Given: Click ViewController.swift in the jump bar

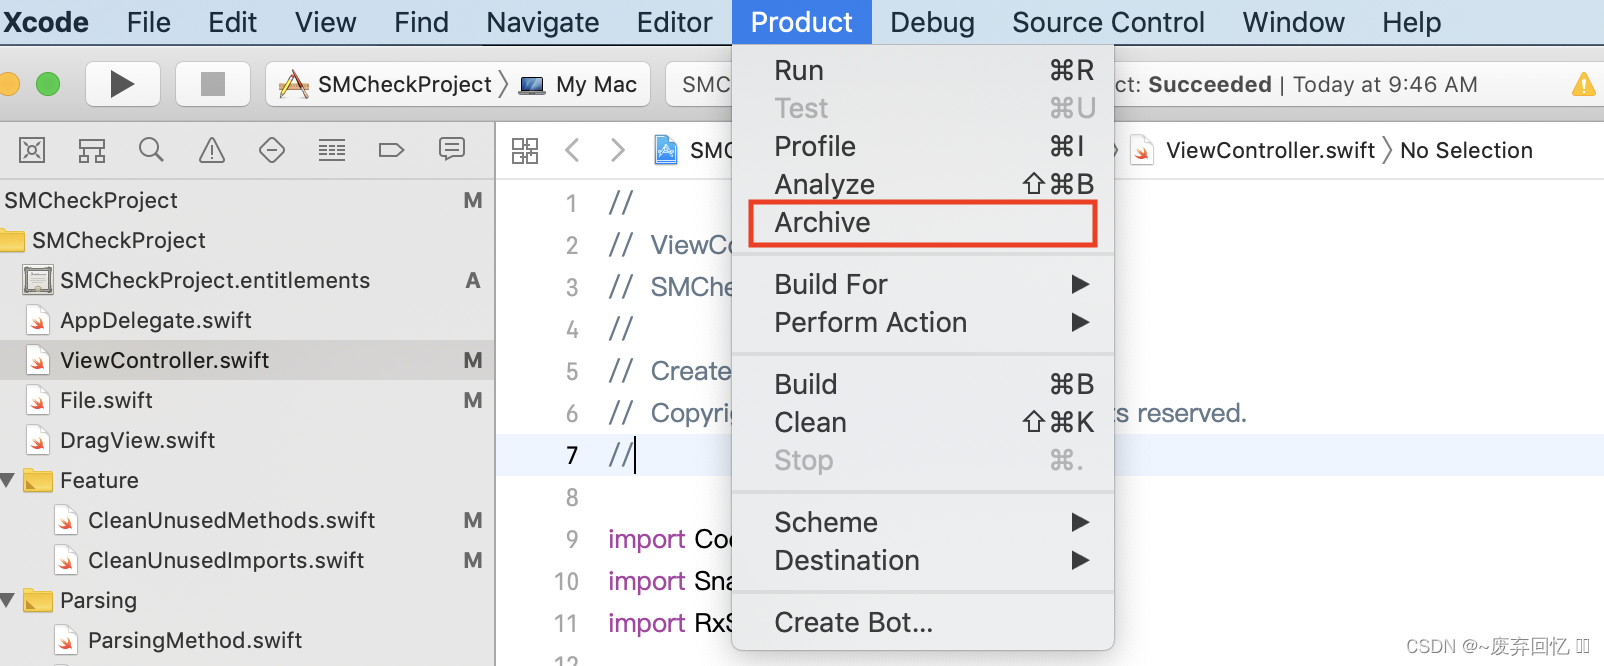Looking at the screenshot, I should pos(1270,151).
